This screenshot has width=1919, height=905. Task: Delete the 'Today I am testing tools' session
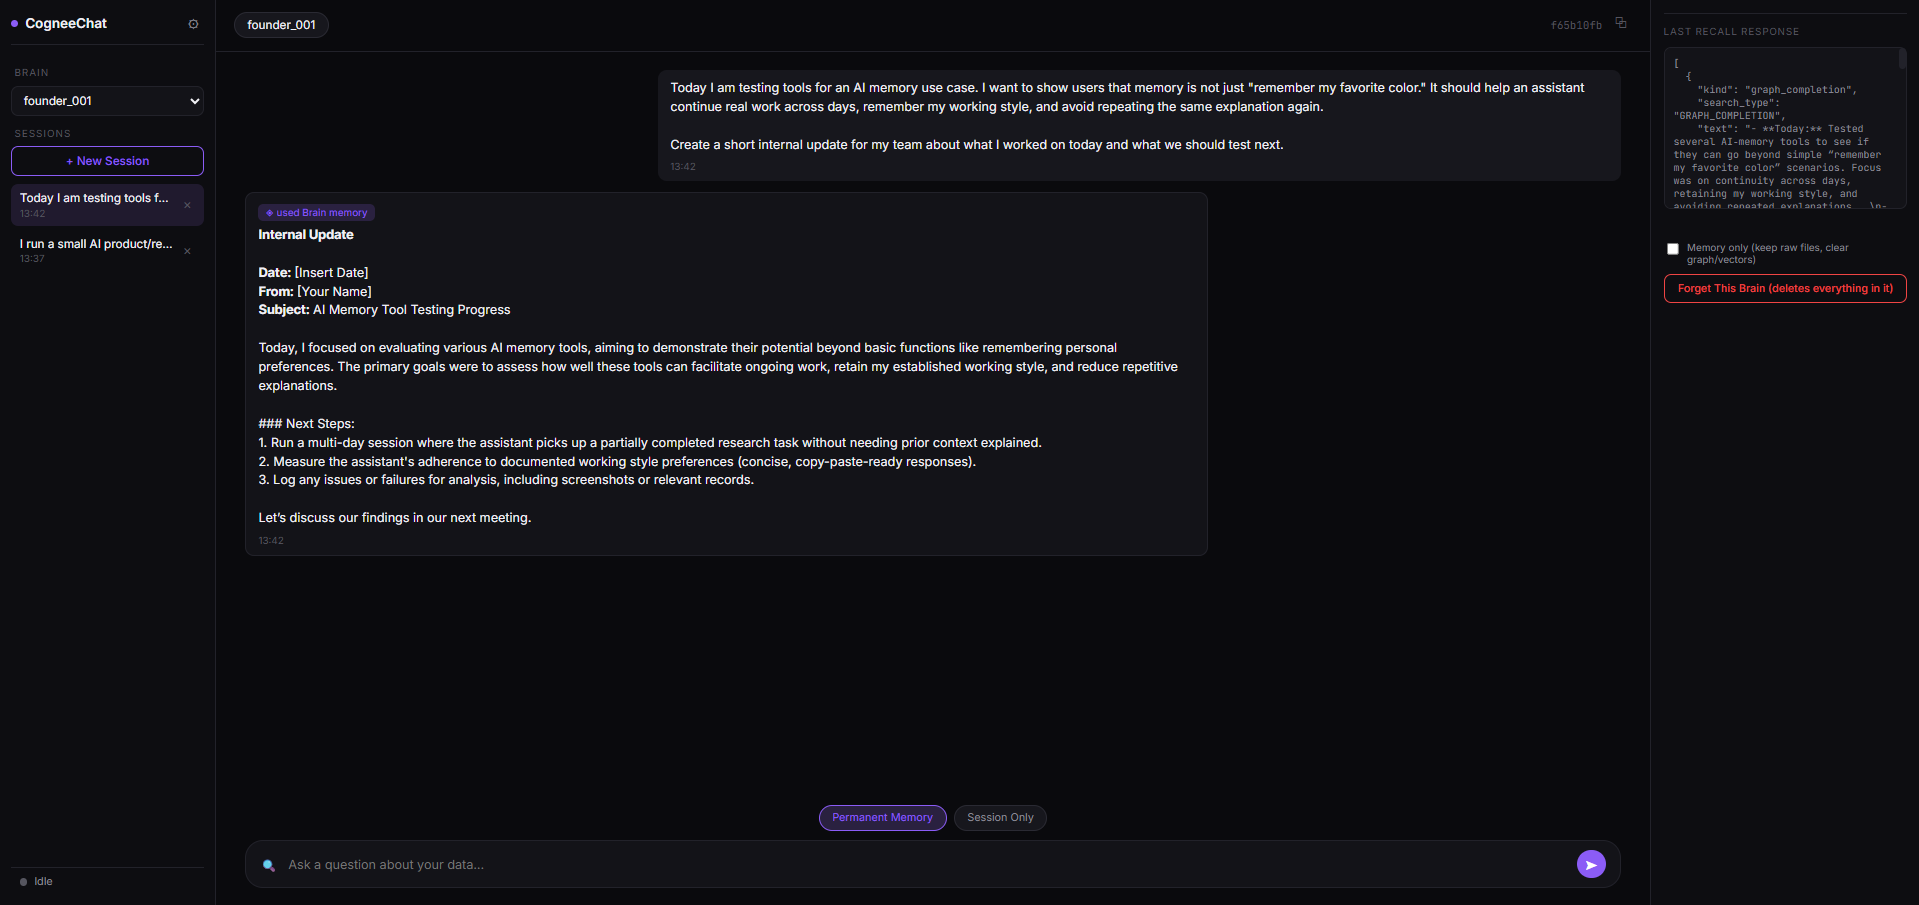tap(187, 205)
